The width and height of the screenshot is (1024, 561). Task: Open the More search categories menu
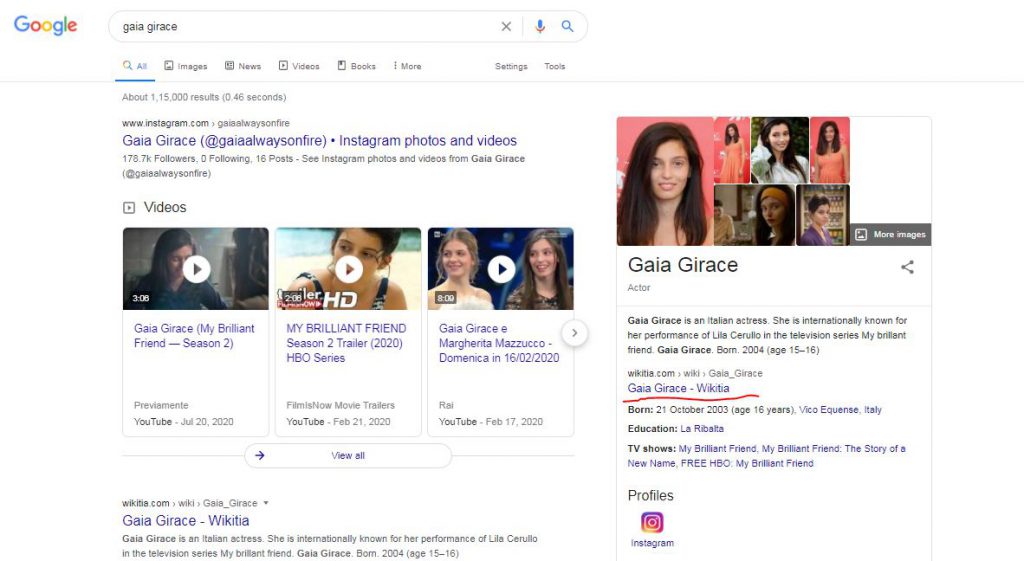(x=407, y=66)
